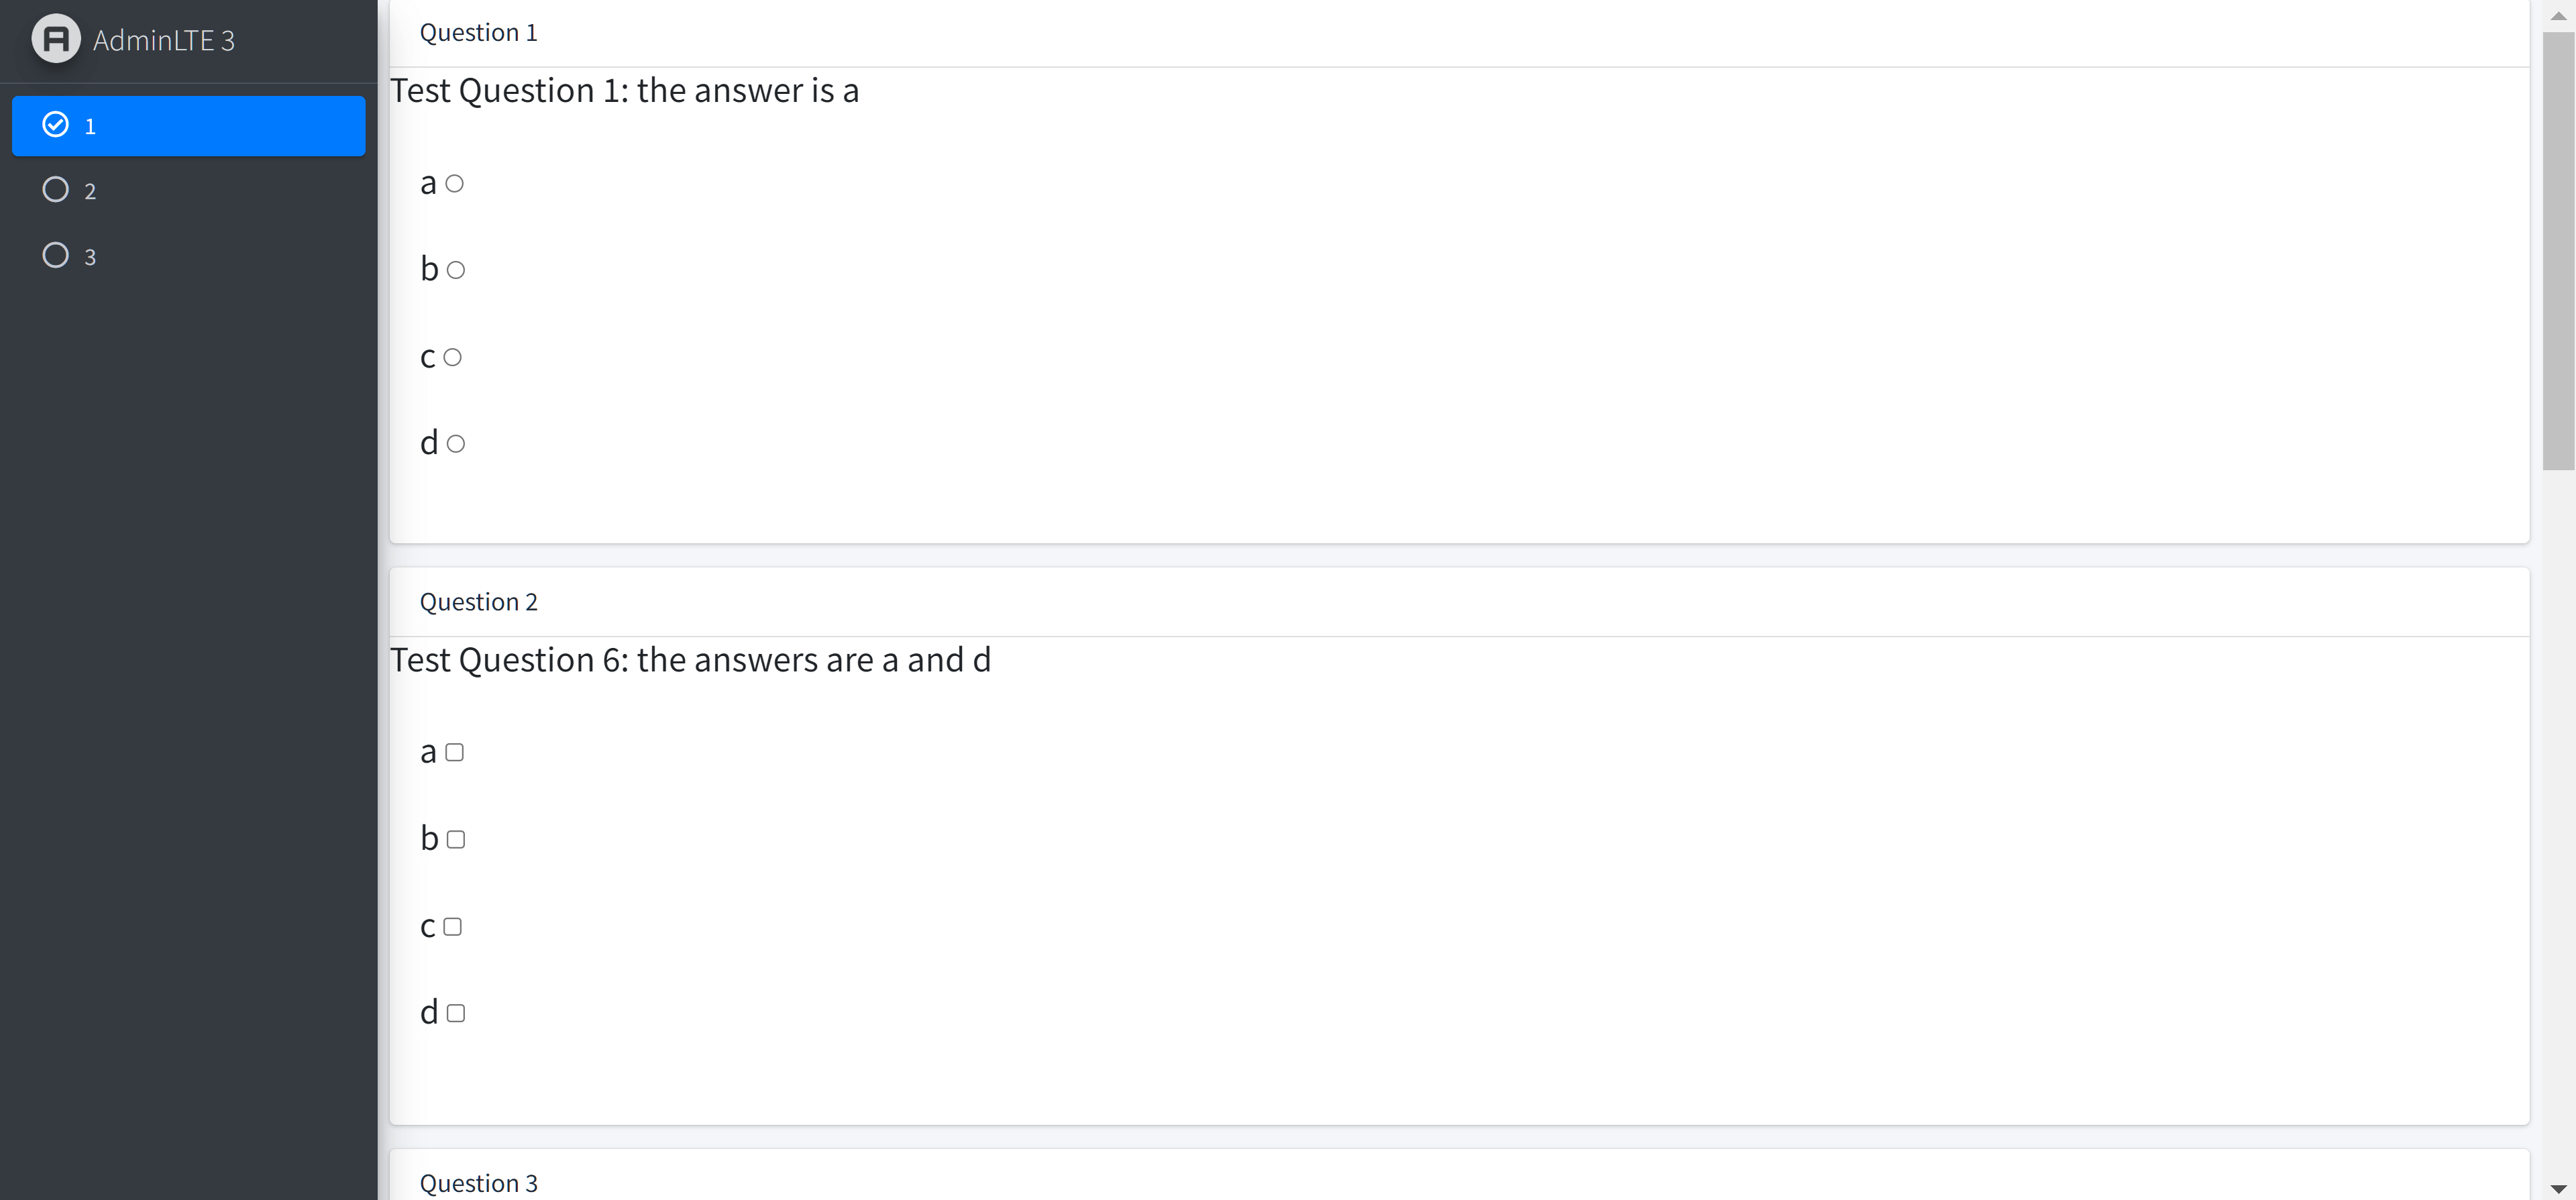Tick checkbox b in Question 2
Viewport: 2576px width, 1200px height.
(x=456, y=839)
